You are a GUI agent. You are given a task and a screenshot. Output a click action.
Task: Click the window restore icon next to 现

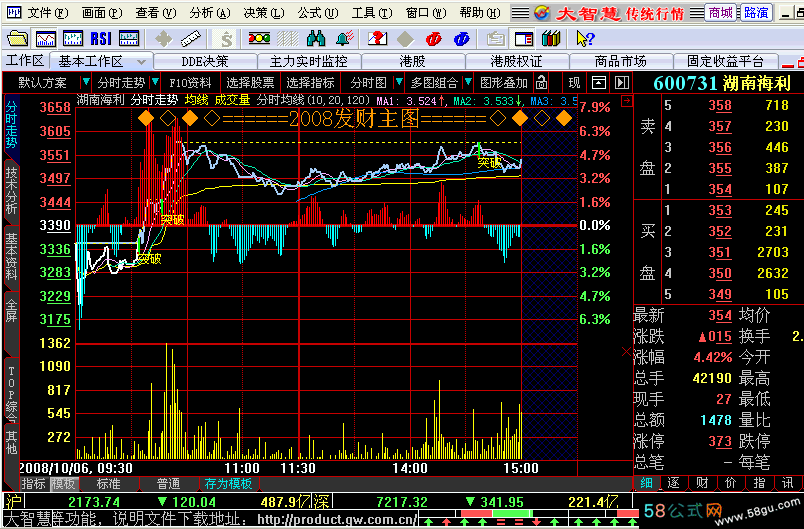coord(598,83)
